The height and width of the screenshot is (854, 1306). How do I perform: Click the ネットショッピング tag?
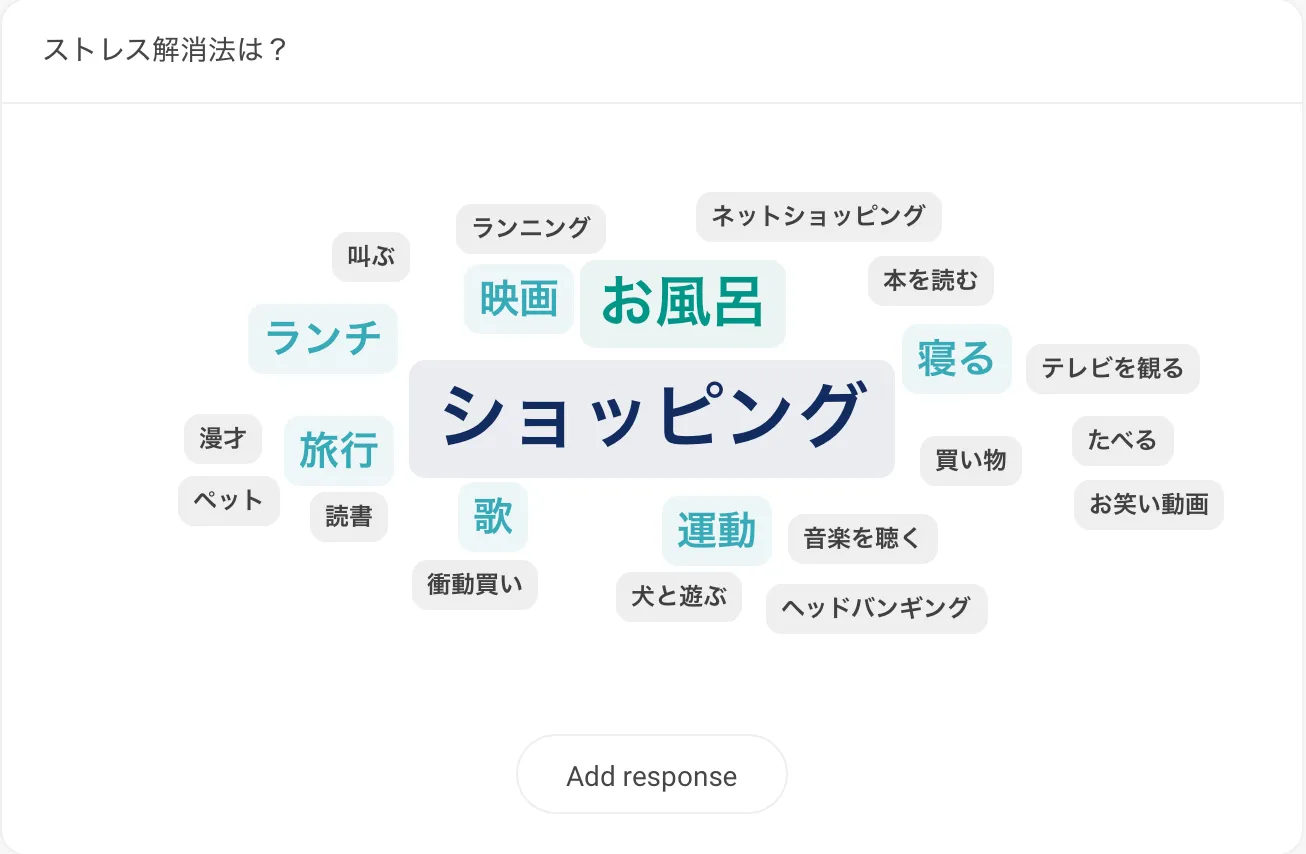(x=818, y=216)
